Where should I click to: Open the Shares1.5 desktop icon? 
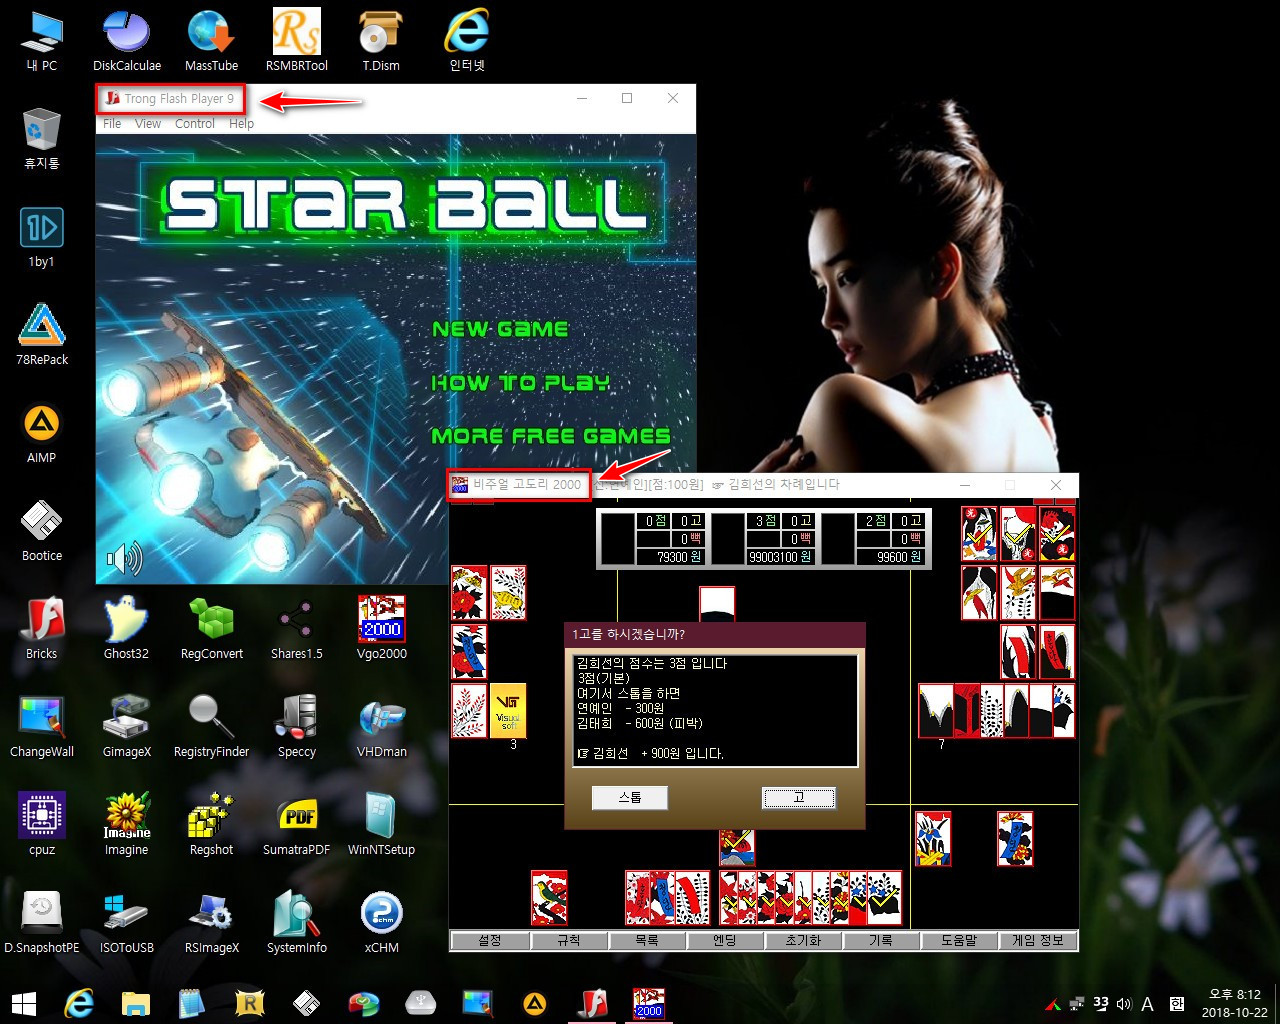click(297, 629)
